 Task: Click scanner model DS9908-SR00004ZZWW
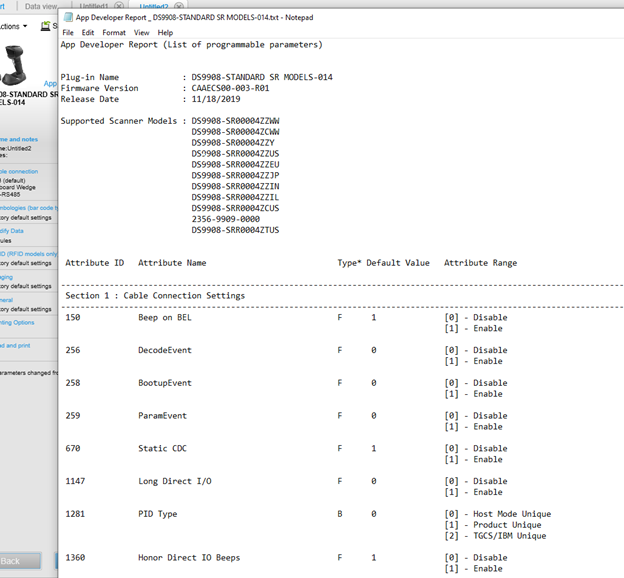235,121
